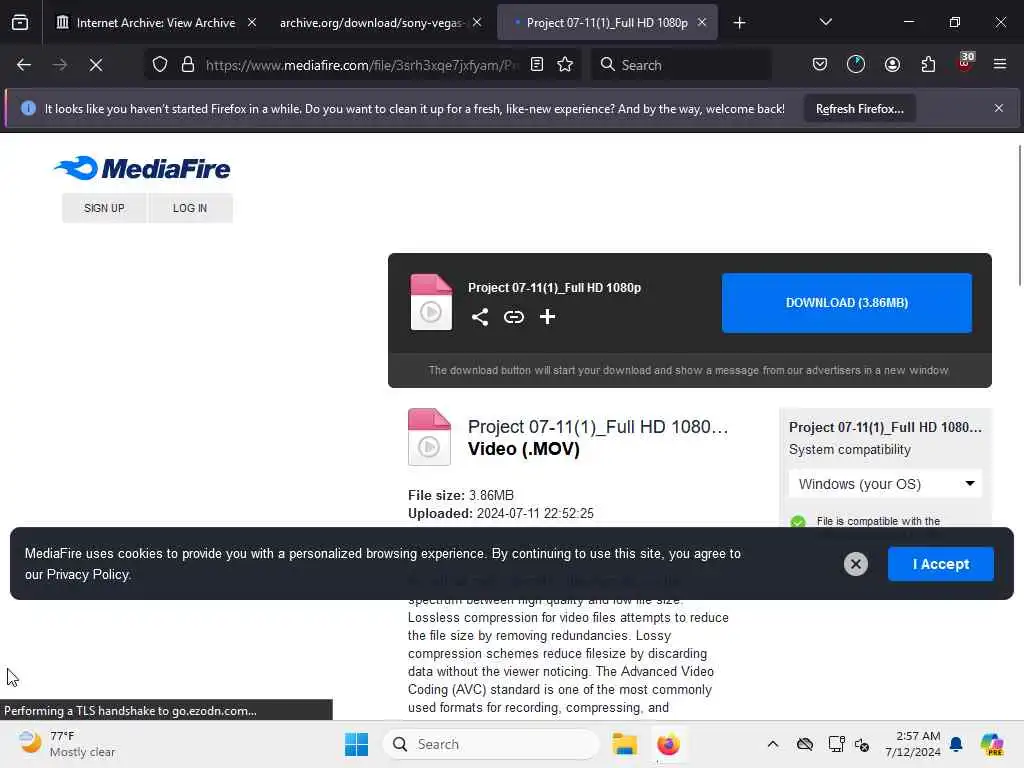Open Save to Pocket icon
This screenshot has height=768, width=1024.
(x=820, y=64)
